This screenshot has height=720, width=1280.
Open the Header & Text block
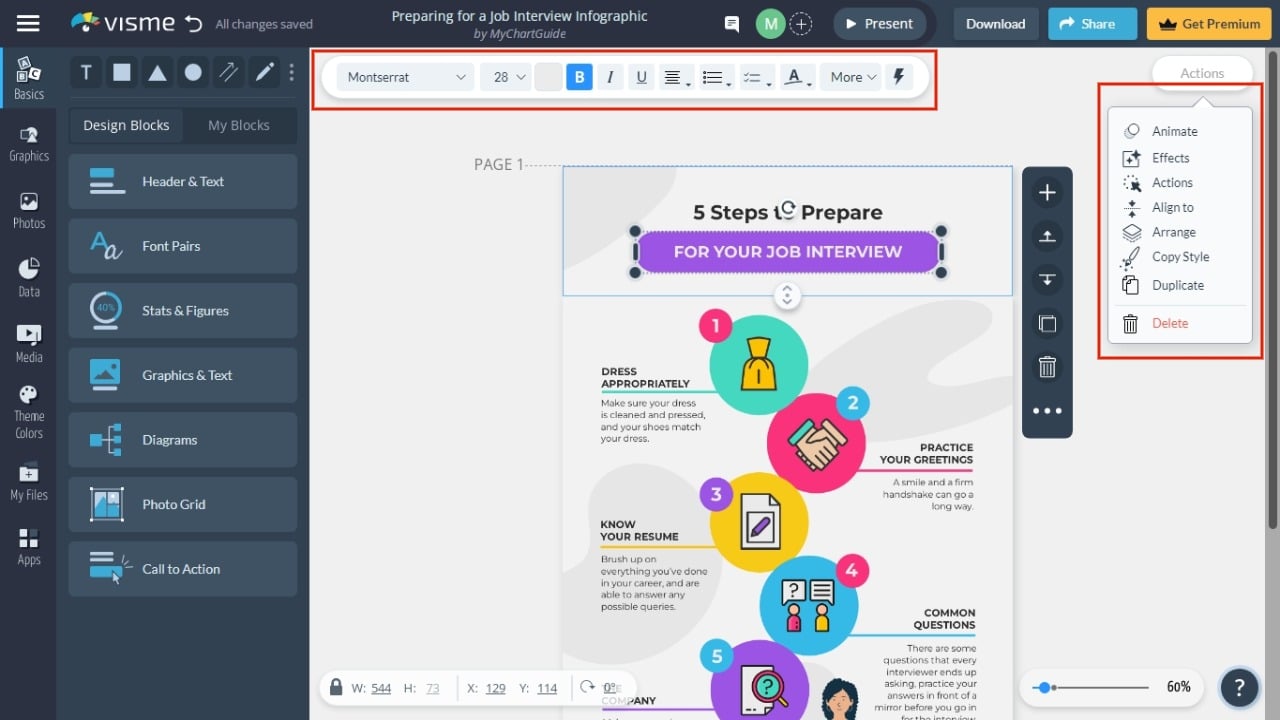coord(183,181)
